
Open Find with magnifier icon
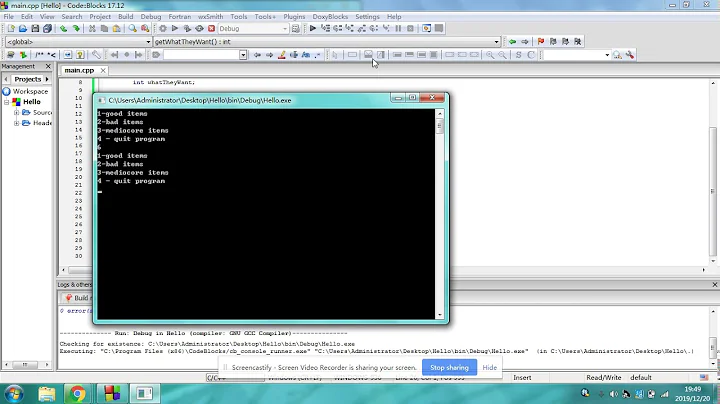point(132,28)
